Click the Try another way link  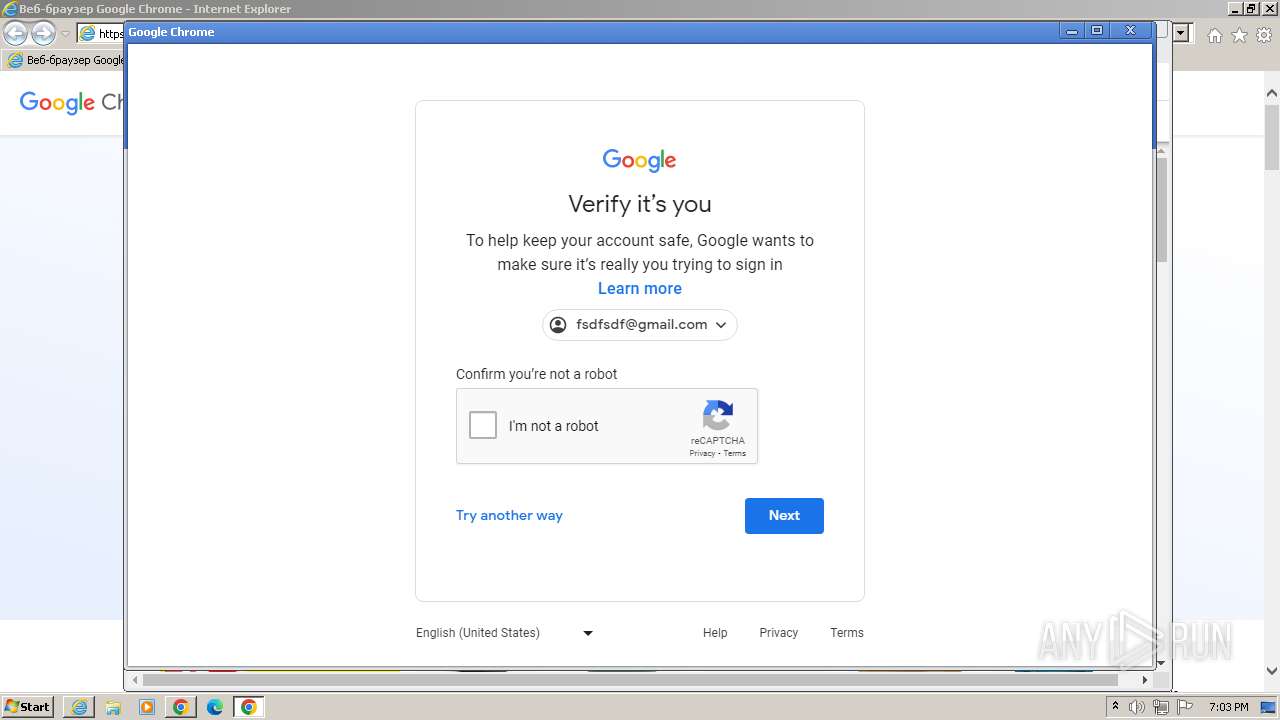tap(509, 515)
